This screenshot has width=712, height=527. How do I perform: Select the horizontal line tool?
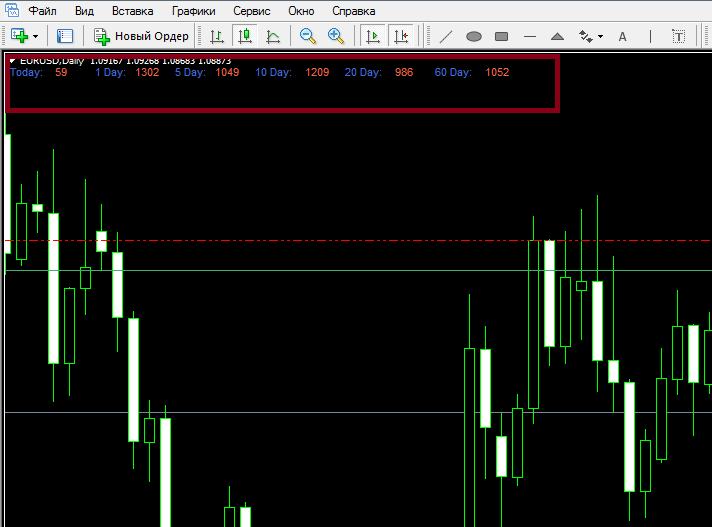[530, 36]
